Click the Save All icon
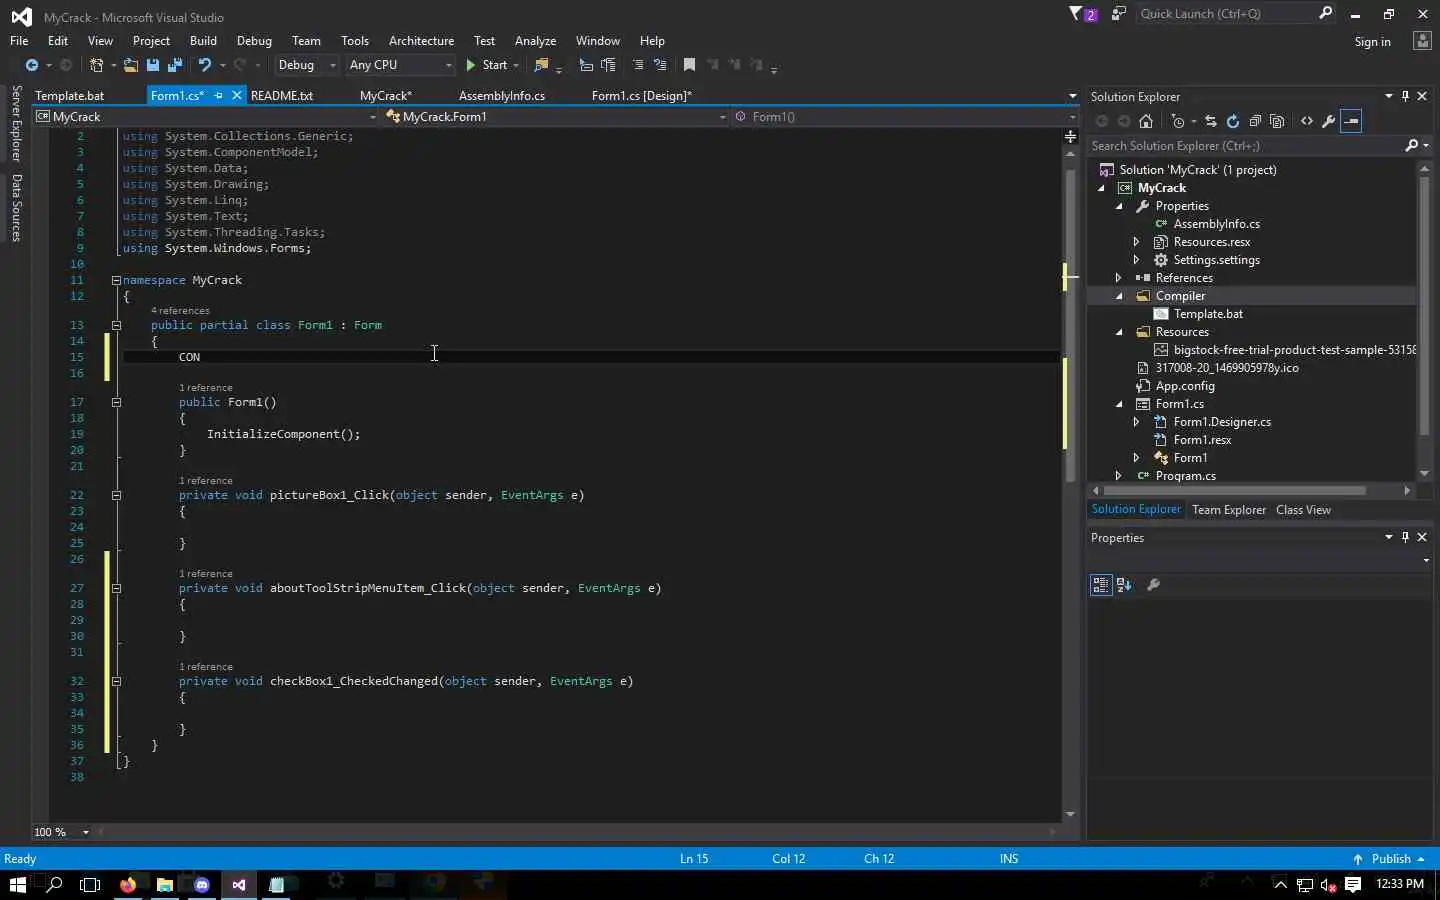 click(x=175, y=65)
